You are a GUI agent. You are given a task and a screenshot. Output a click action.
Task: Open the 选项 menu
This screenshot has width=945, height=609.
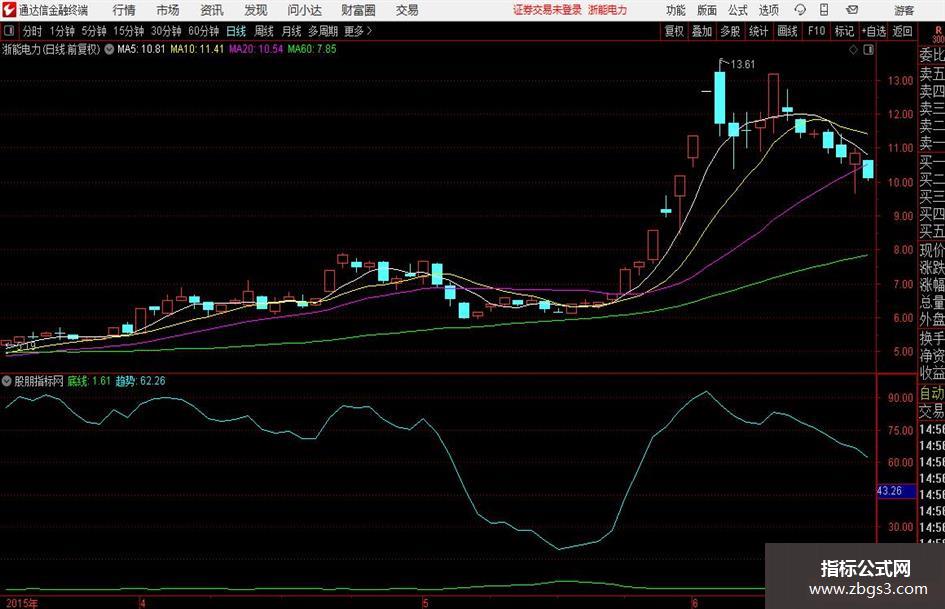pos(768,10)
